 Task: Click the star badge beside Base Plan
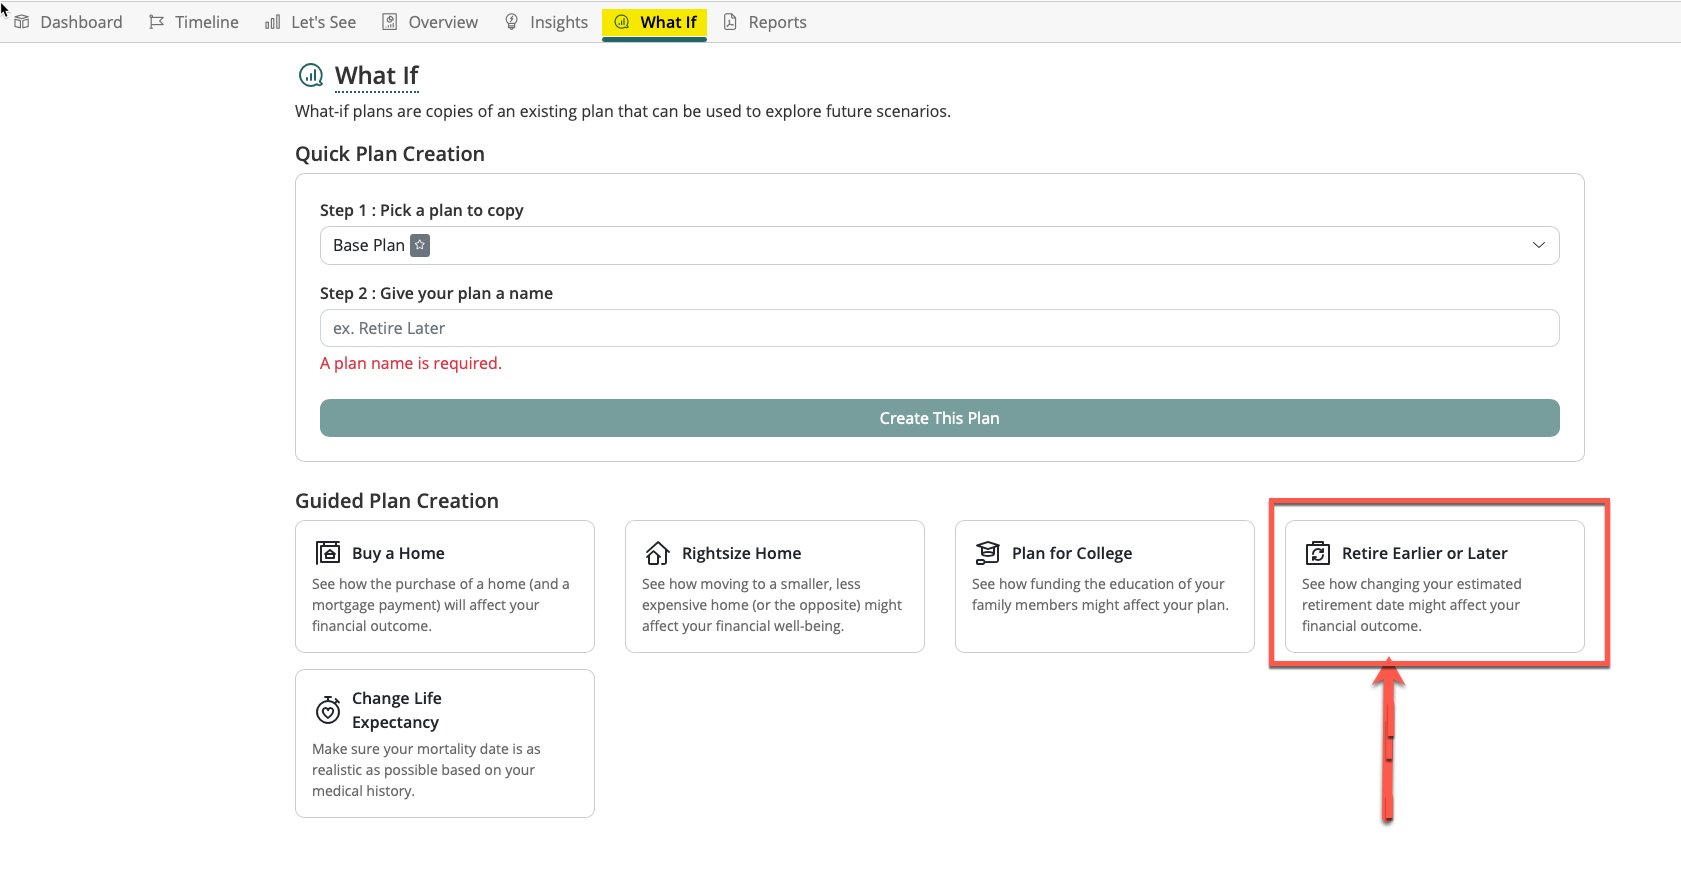point(420,245)
